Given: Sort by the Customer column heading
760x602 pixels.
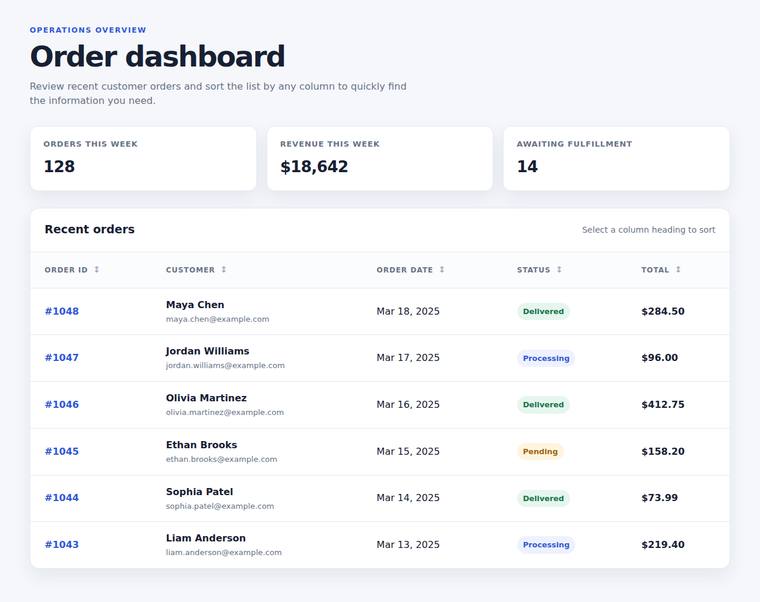Looking at the screenshot, I should (x=196, y=270).
